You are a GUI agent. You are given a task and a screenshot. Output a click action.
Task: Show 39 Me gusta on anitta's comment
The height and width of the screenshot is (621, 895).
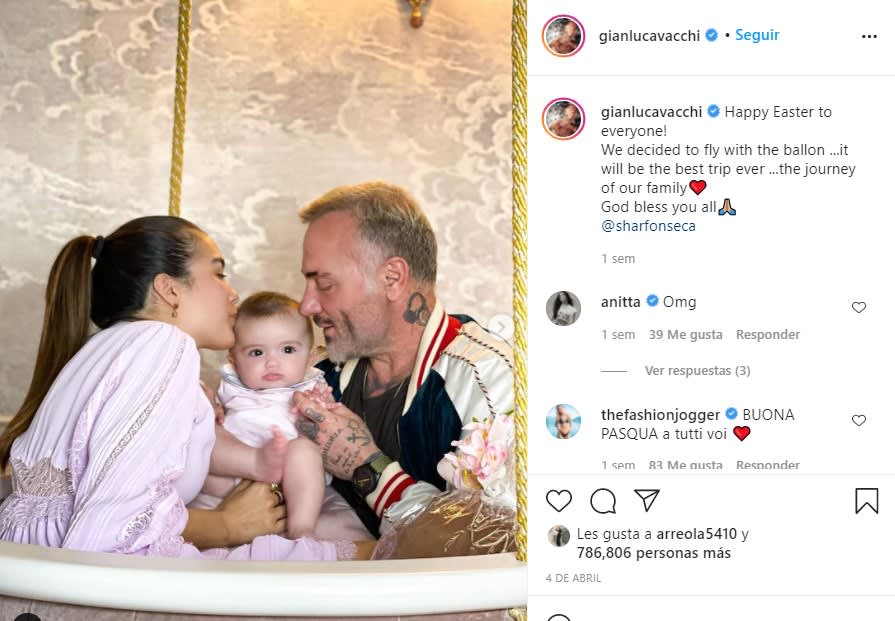tap(686, 334)
